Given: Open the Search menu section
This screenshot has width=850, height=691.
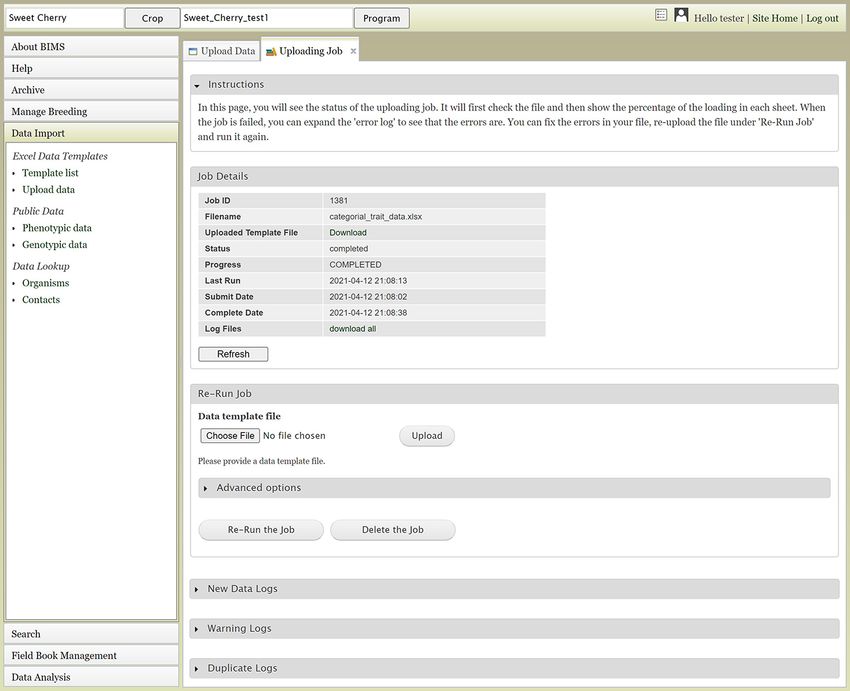Looking at the screenshot, I should click(x=91, y=634).
